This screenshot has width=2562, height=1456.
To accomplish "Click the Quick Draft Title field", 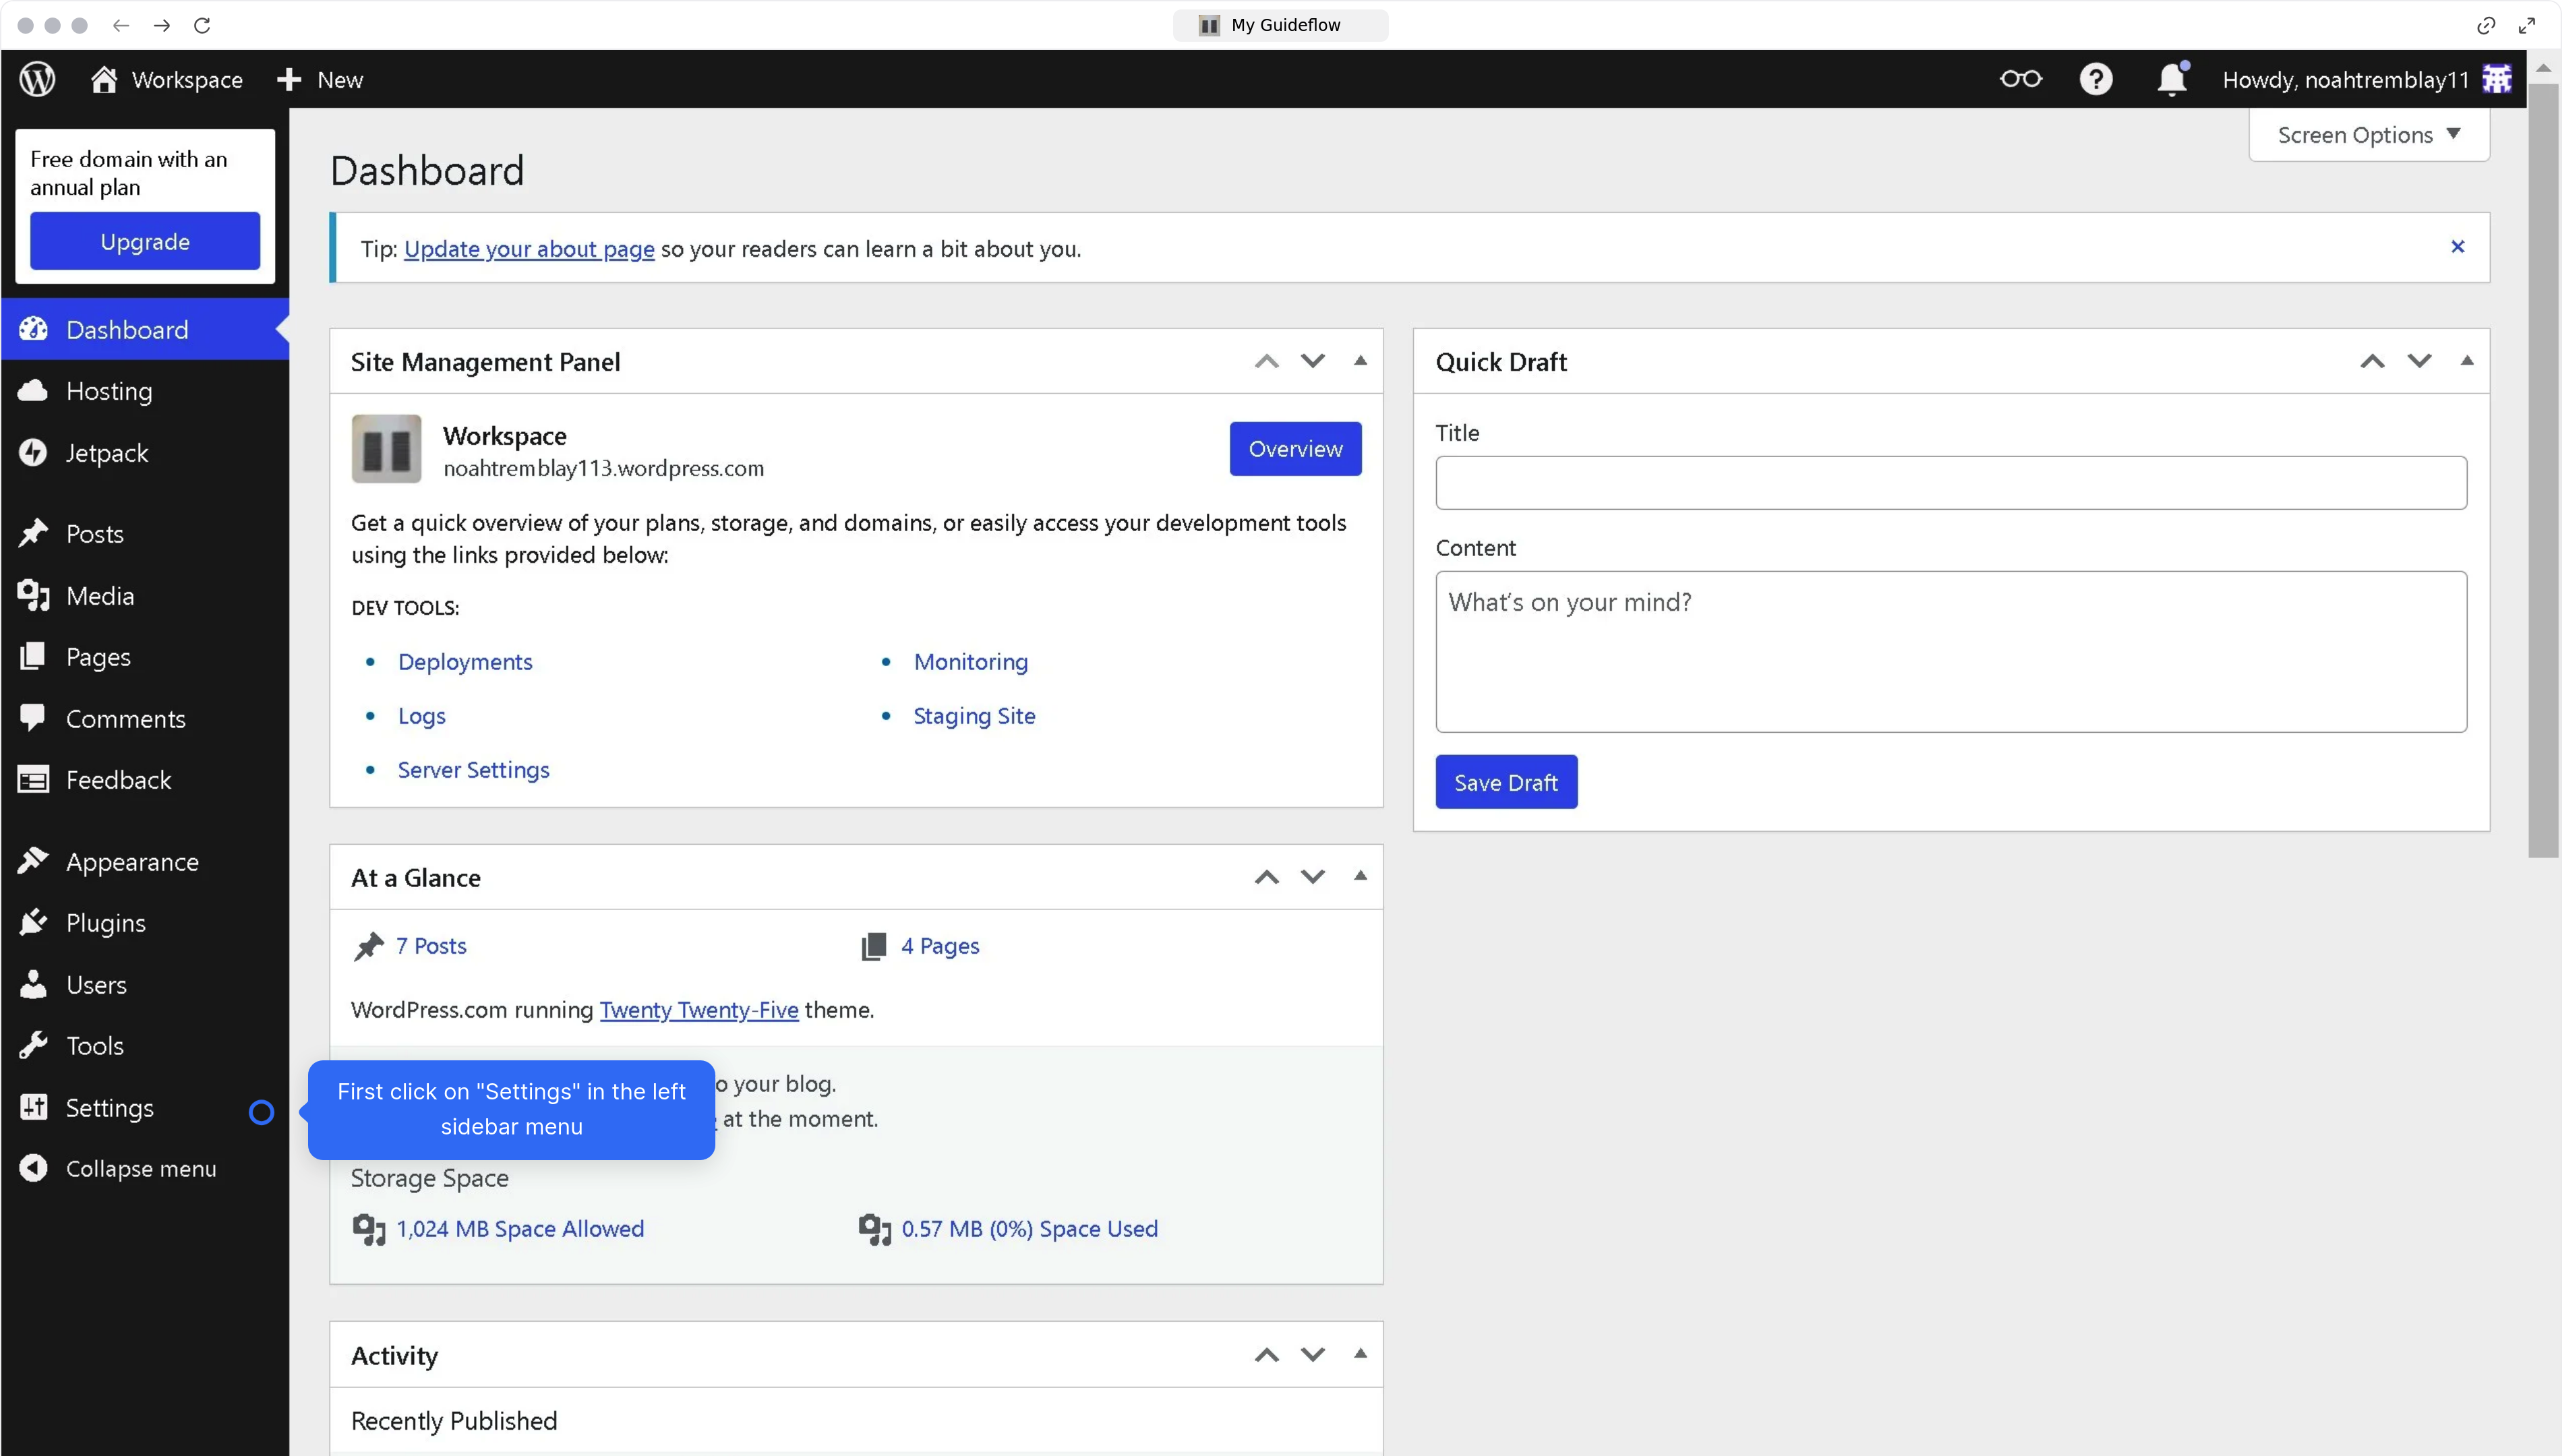I will click(1950, 483).
